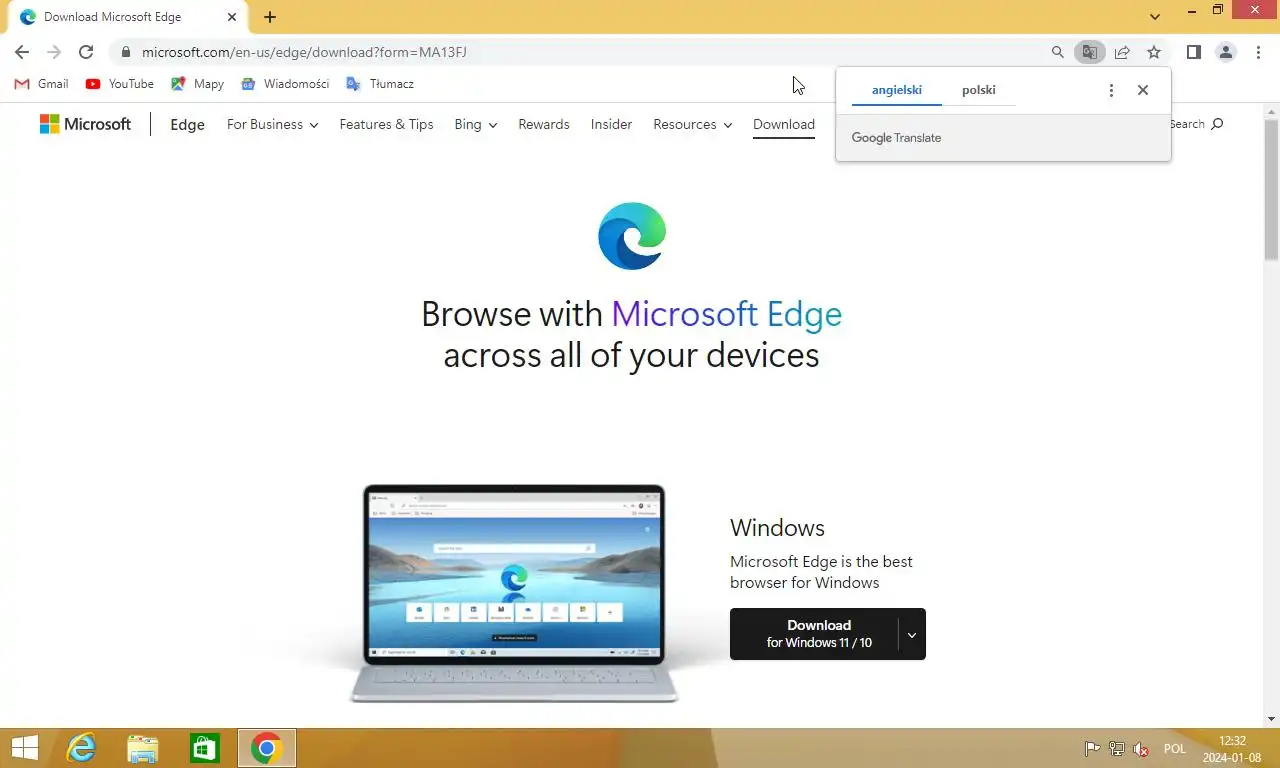The width and height of the screenshot is (1280, 768).
Task: Go back with the browser back arrow
Action: pyautogui.click(x=22, y=52)
